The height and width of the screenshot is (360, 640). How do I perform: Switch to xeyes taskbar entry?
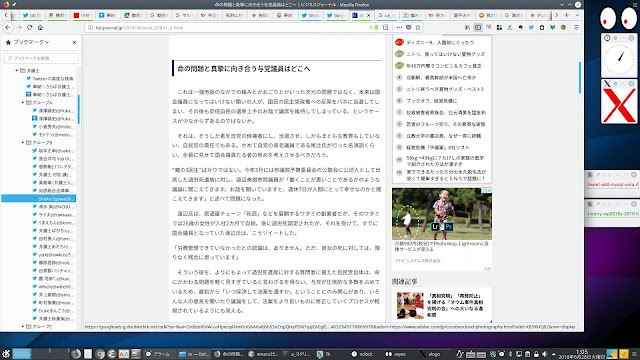(x=396, y=354)
